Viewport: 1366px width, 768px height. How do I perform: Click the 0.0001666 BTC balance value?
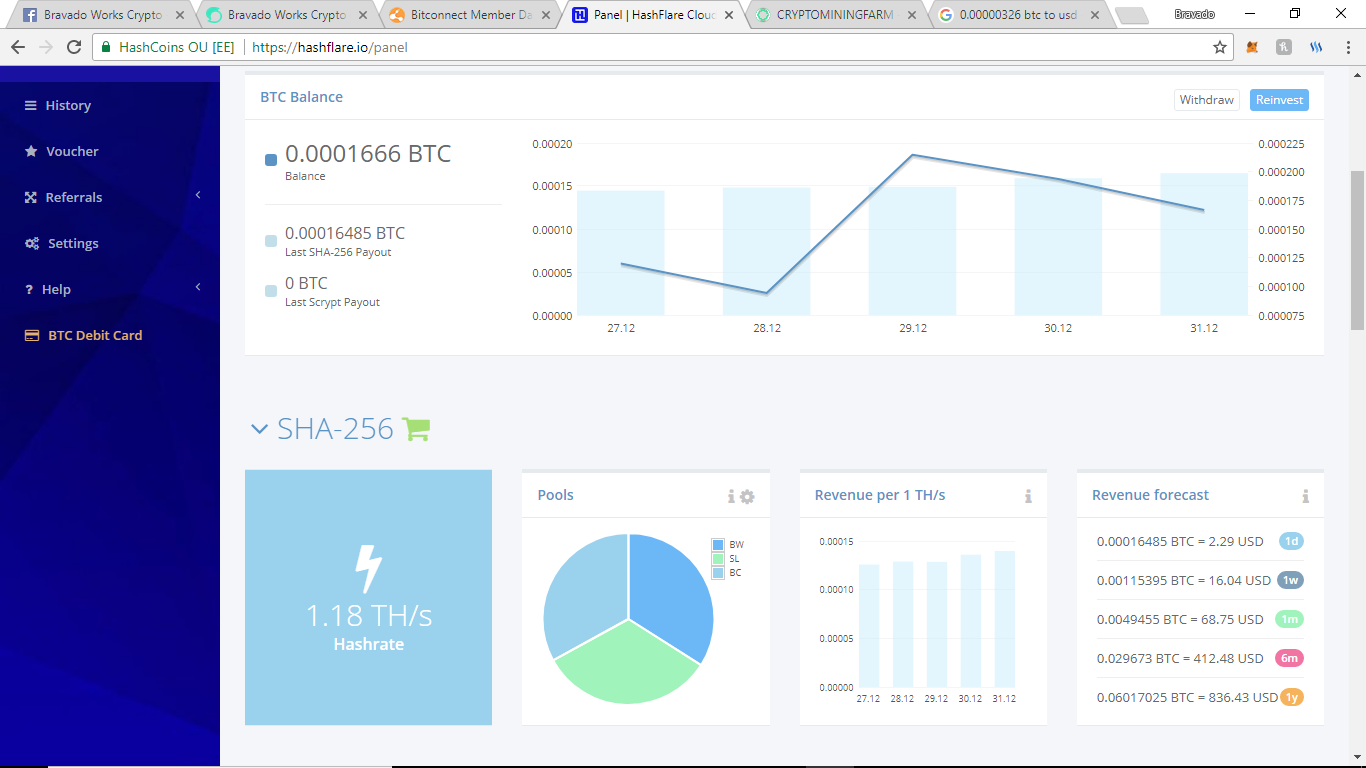click(368, 154)
